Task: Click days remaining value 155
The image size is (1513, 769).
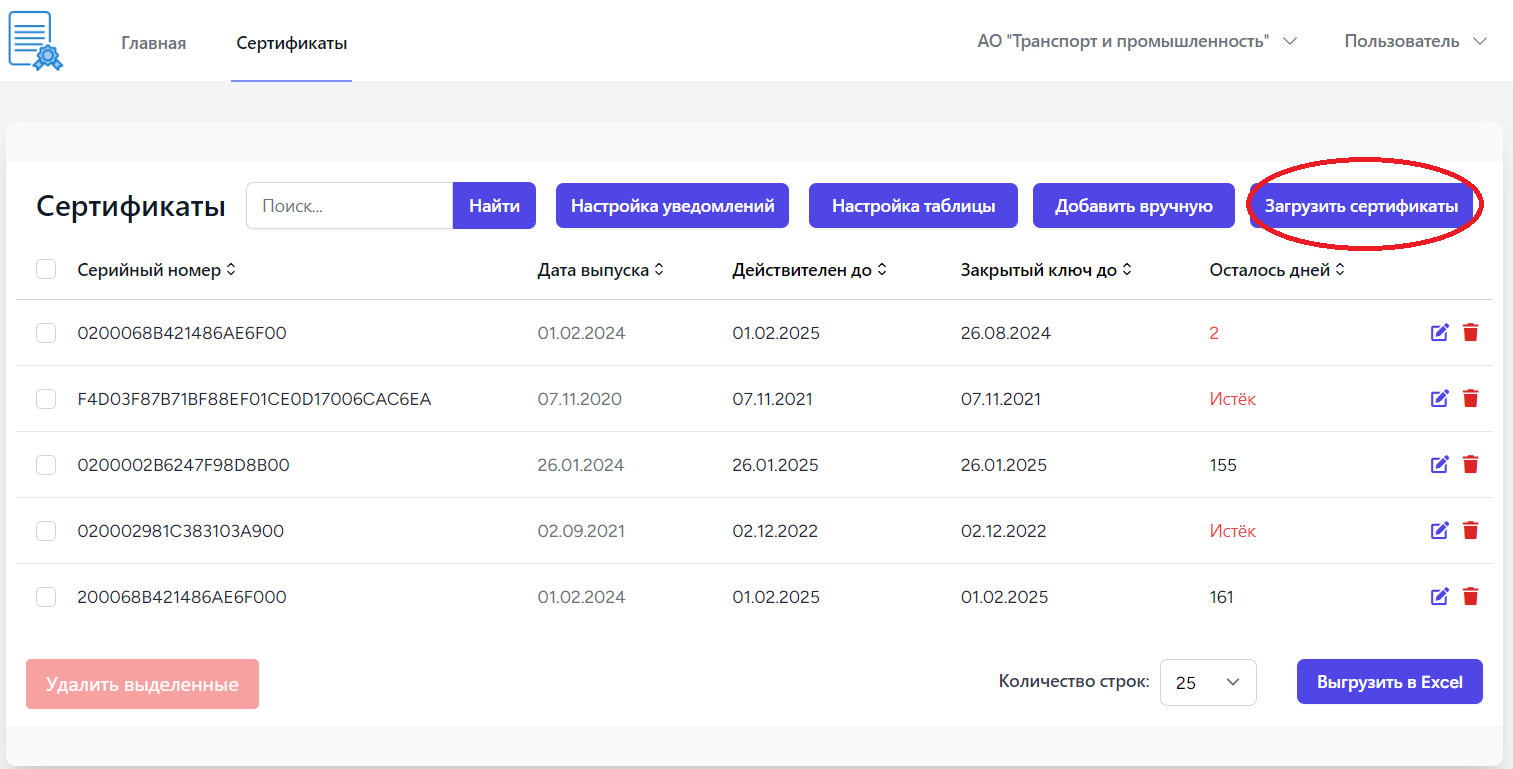Action: tap(1223, 465)
